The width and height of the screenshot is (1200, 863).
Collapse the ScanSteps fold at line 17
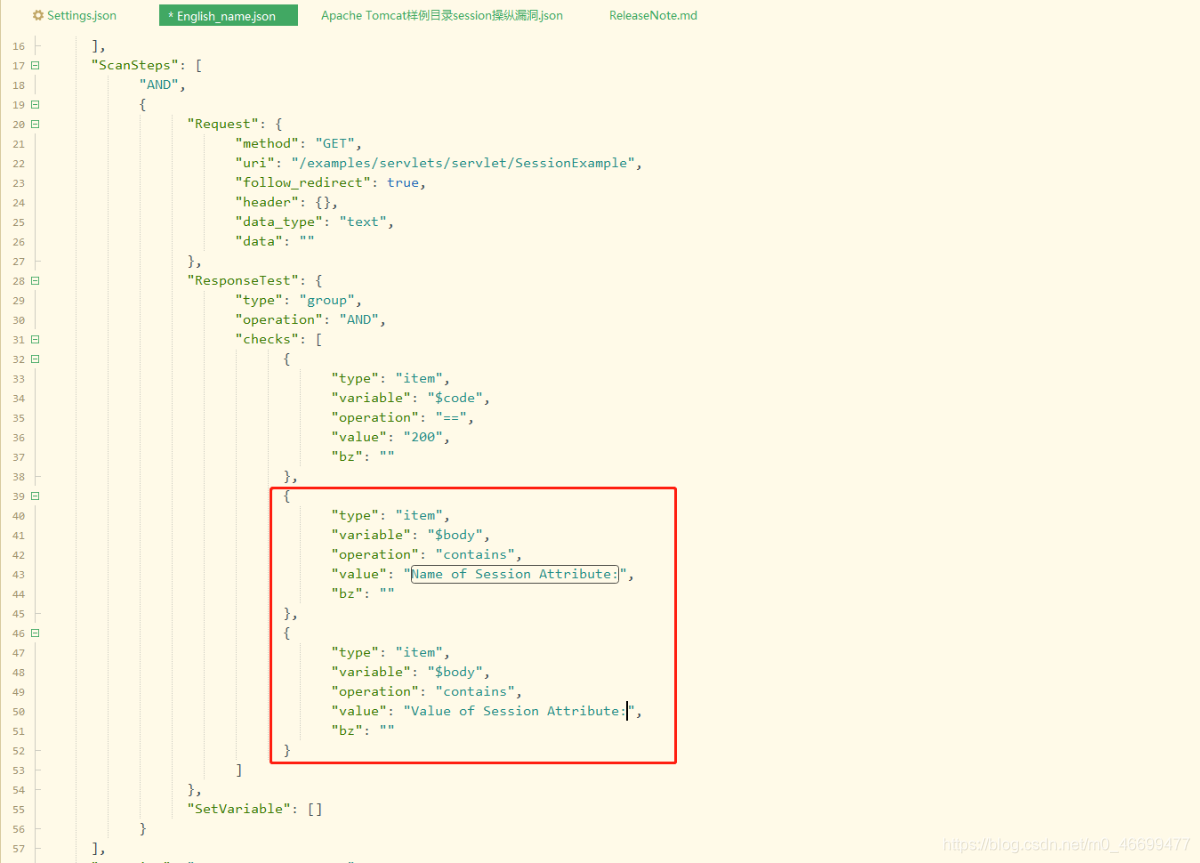pos(36,65)
